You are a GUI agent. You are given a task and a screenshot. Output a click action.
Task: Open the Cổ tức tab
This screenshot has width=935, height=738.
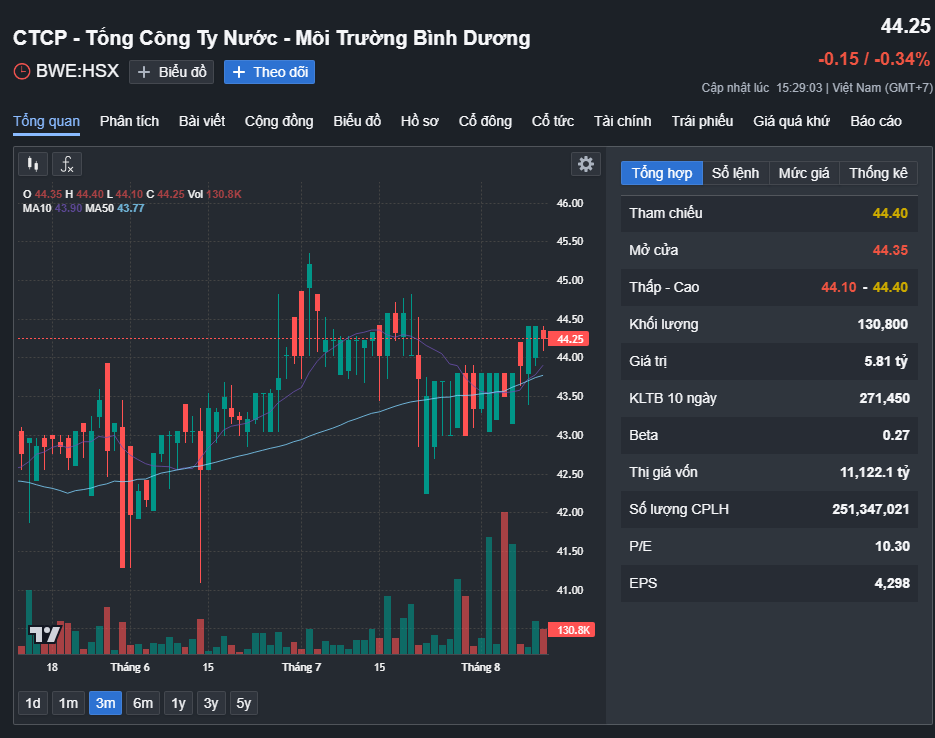[x=552, y=122]
